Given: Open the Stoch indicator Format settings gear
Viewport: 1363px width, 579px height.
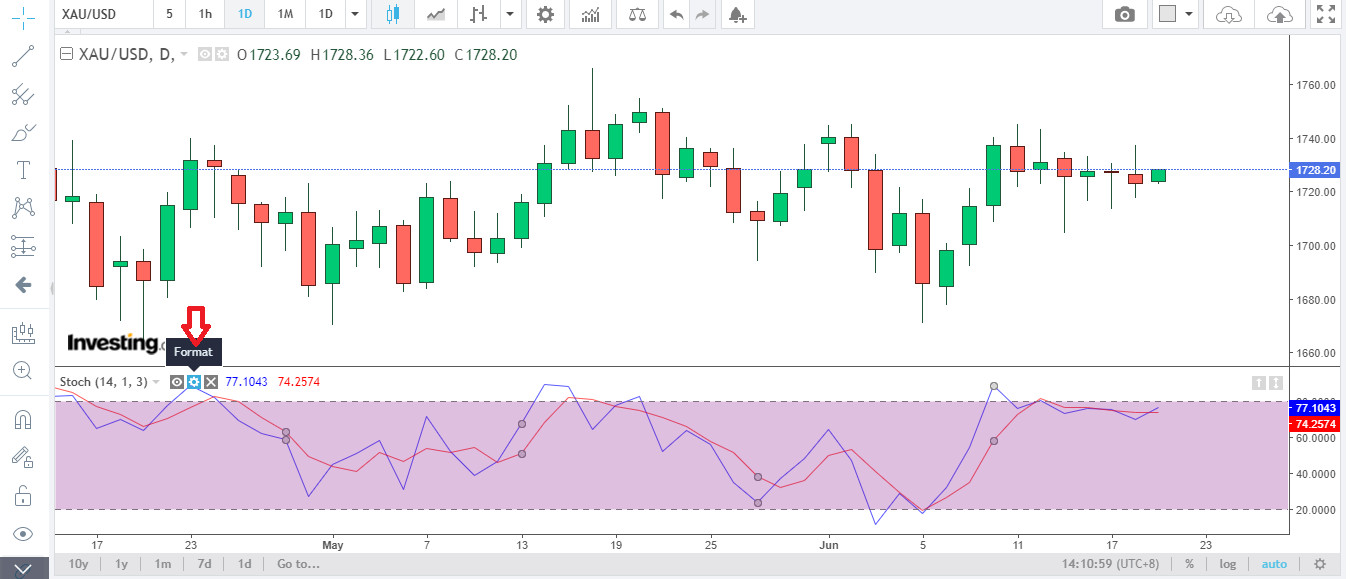Looking at the screenshot, I should click(x=194, y=382).
